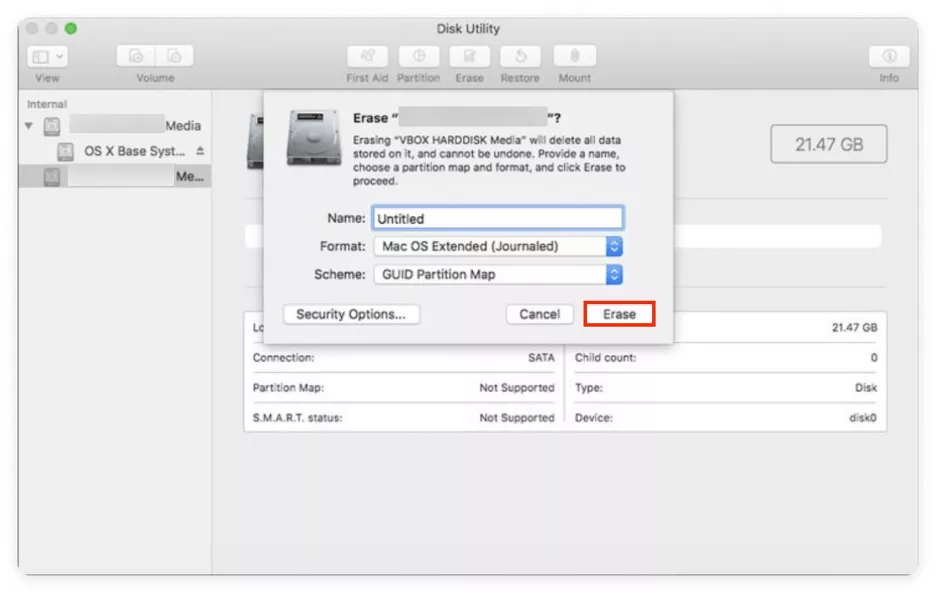Click the Erase toolbar icon
The image size is (936, 594).
coord(469,57)
